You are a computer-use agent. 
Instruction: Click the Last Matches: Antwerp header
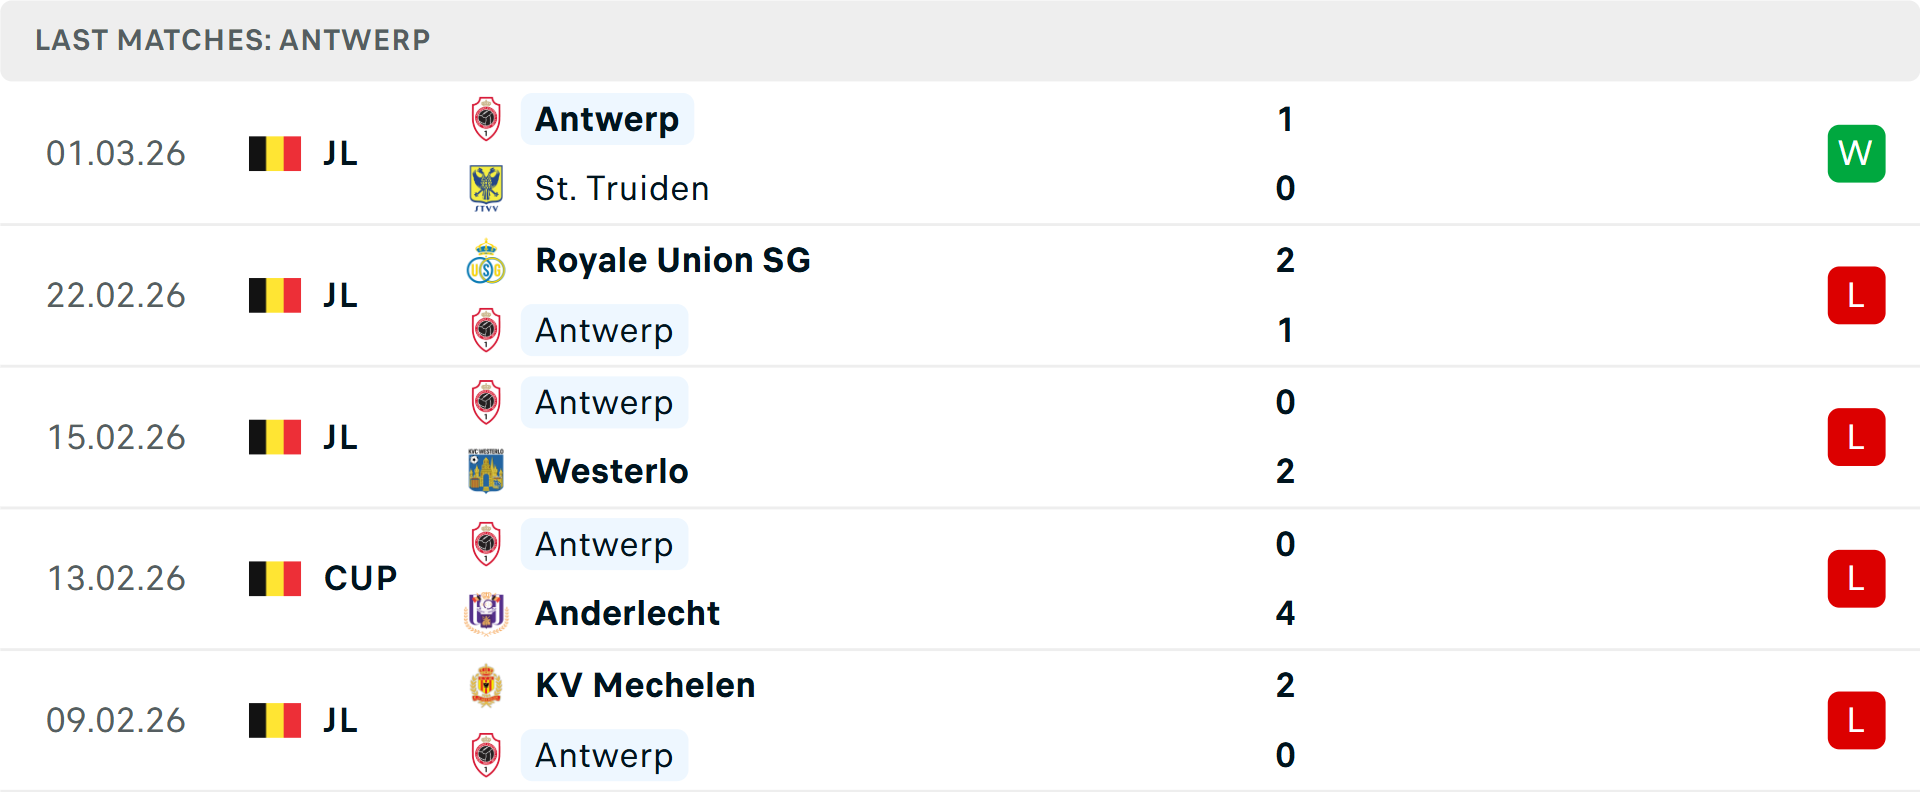[232, 40]
